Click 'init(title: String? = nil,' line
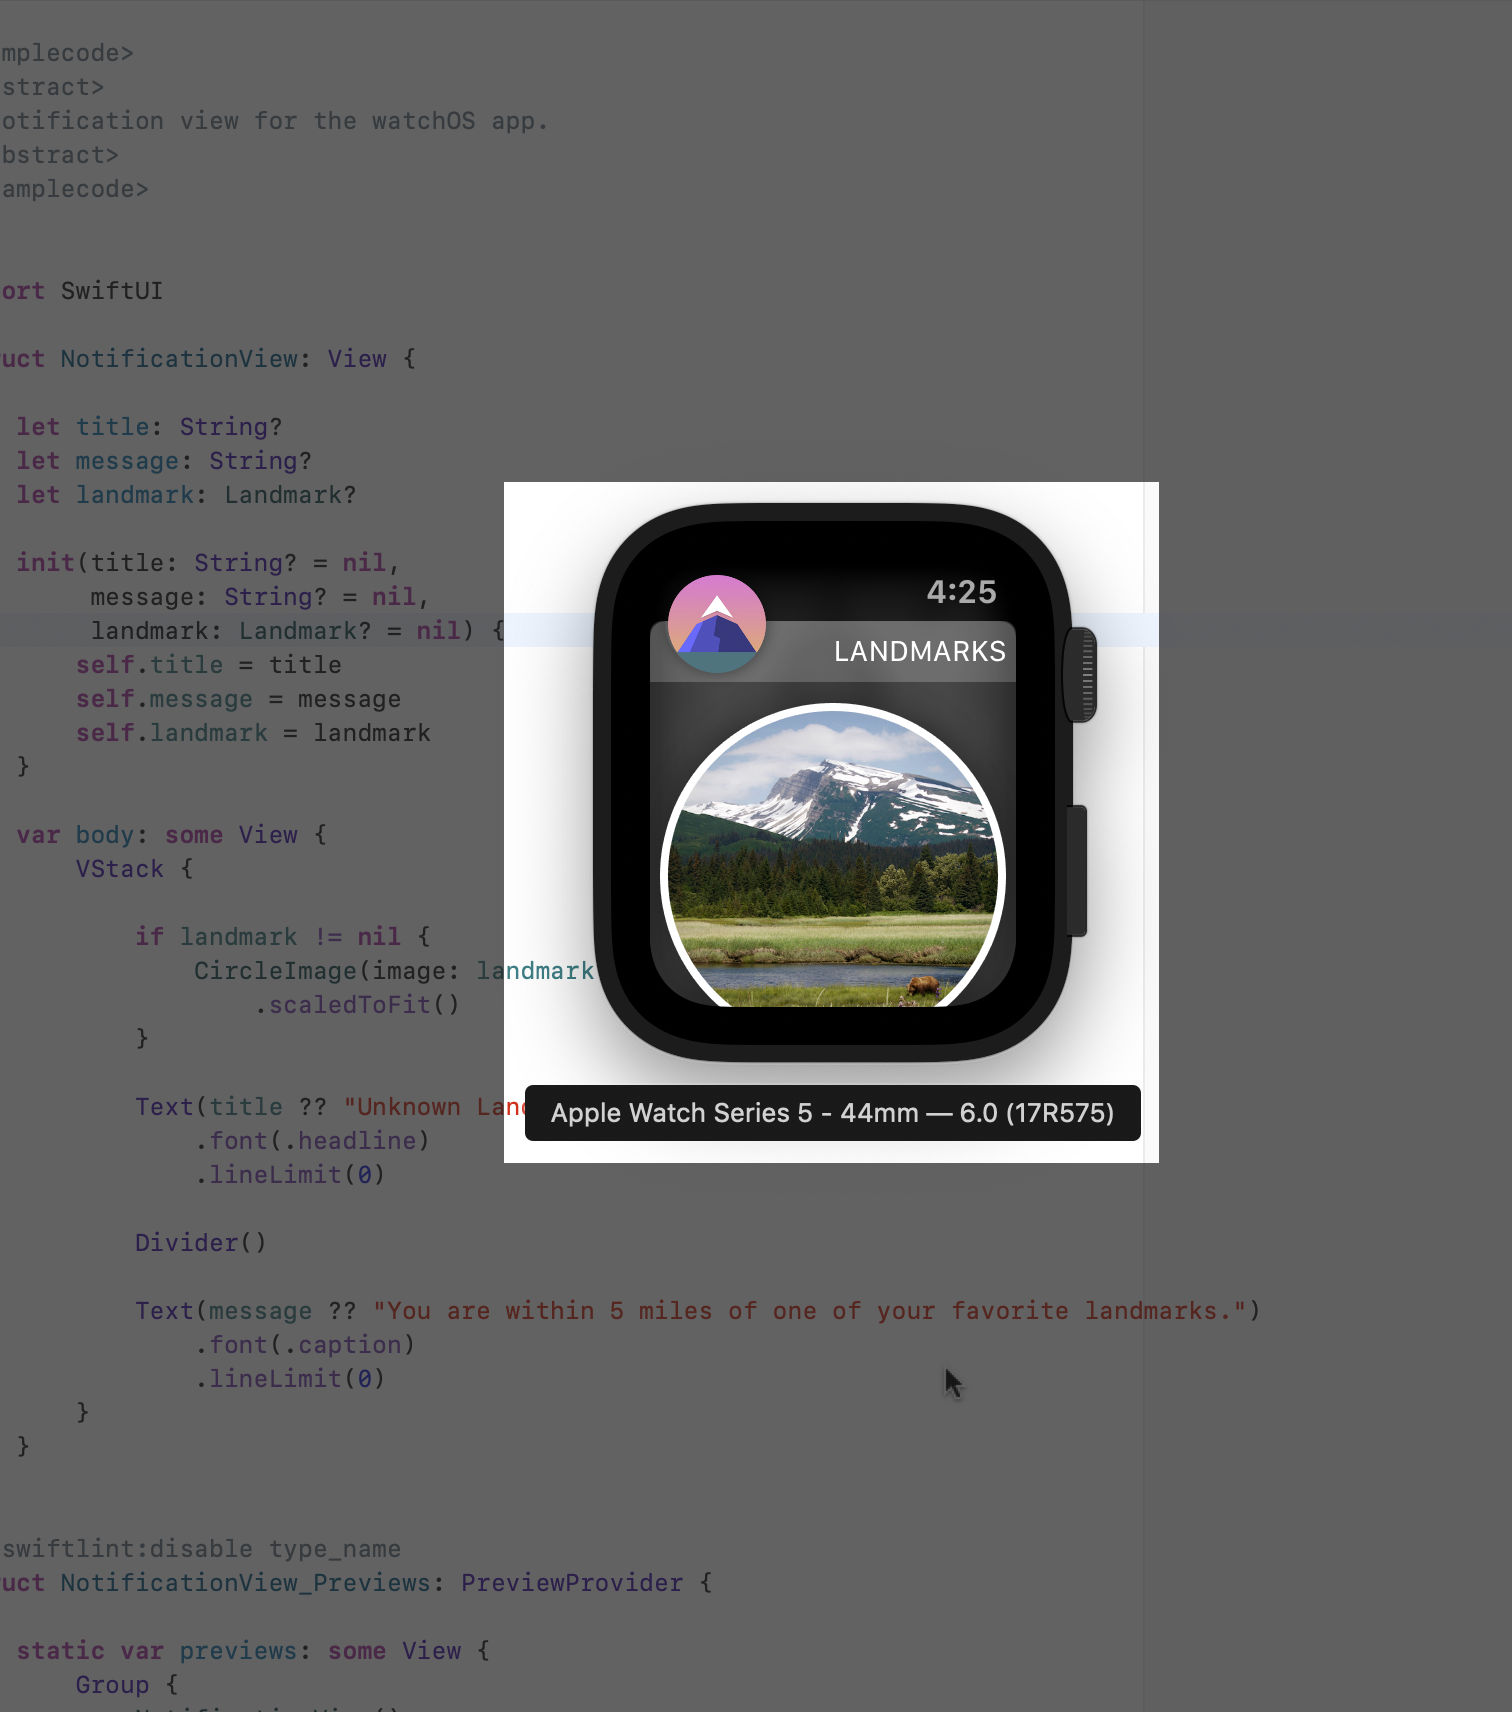 click(x=208, y=563)
